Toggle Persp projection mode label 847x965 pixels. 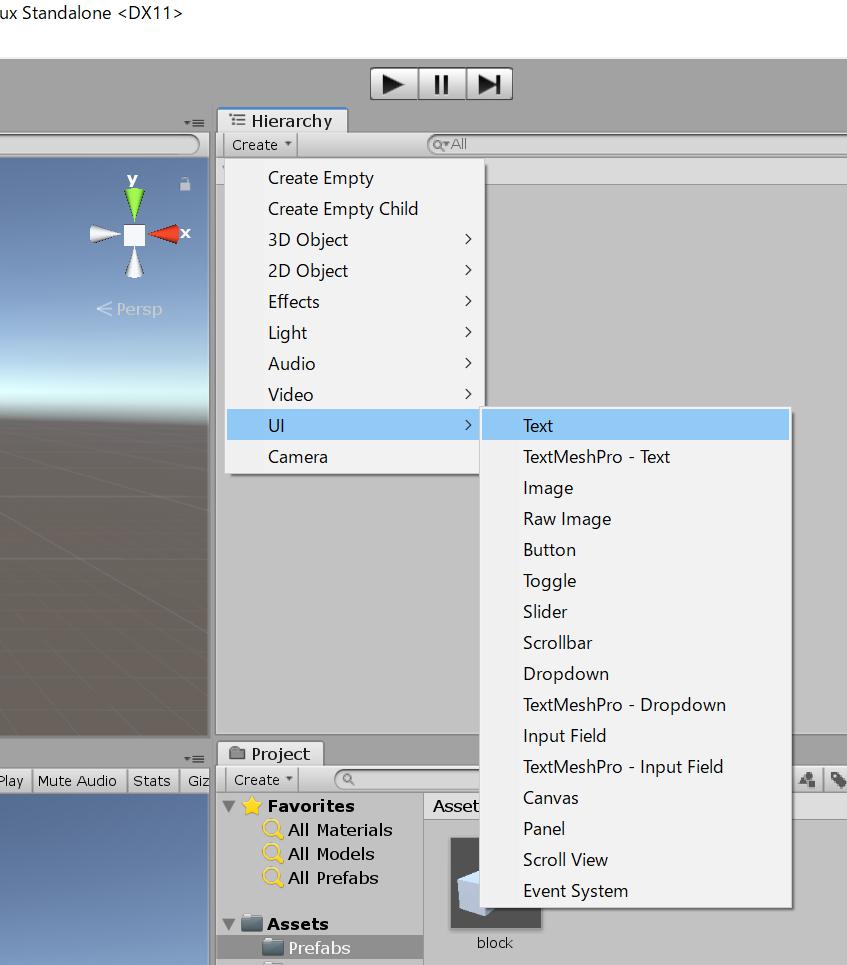coord(129,309)
